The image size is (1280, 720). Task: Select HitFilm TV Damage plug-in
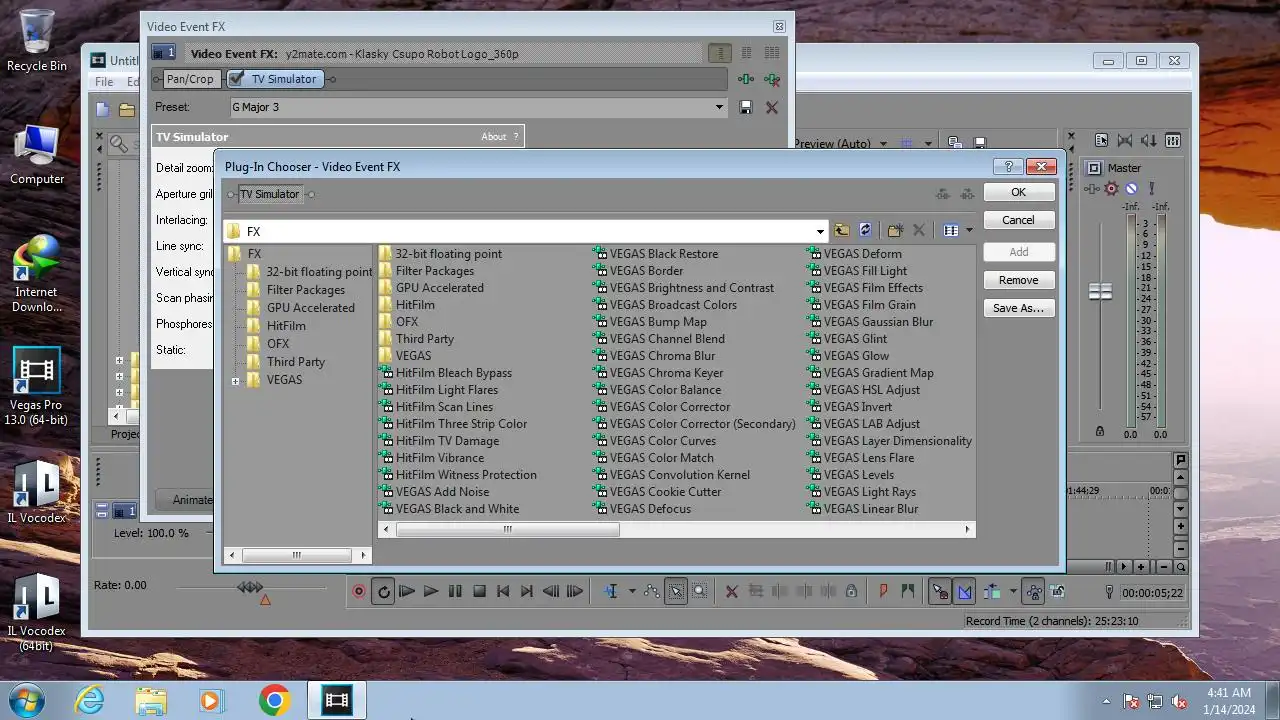[x=439, y=441]
